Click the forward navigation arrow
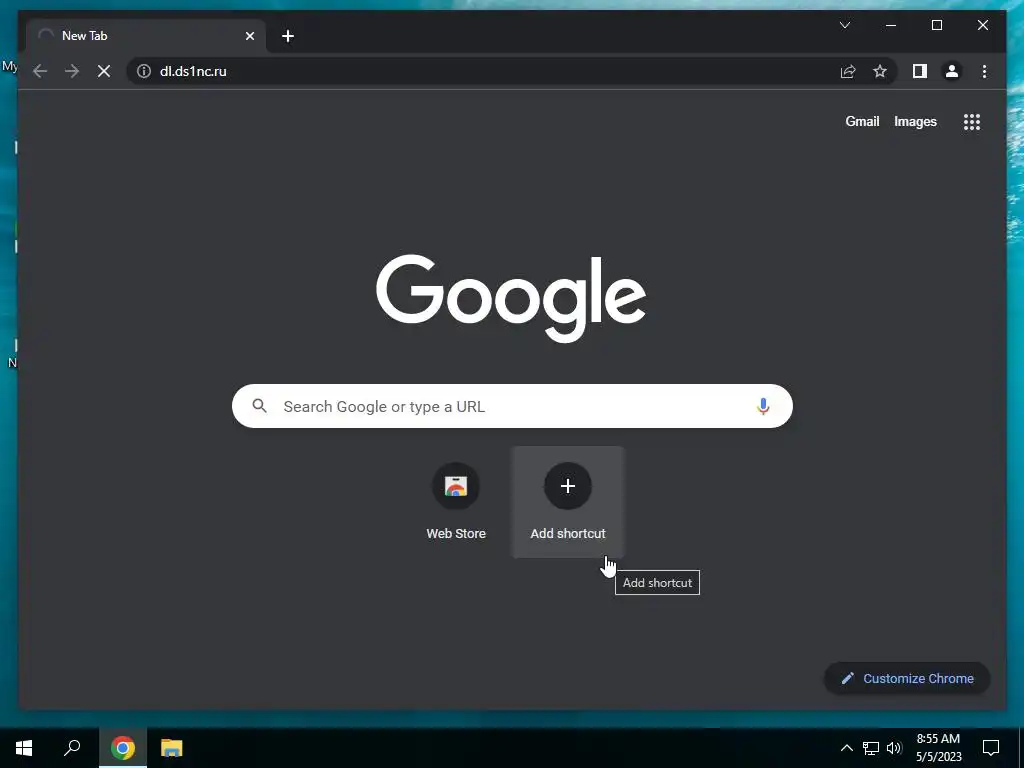This screenshot has height=768, width=1024. 72,71
